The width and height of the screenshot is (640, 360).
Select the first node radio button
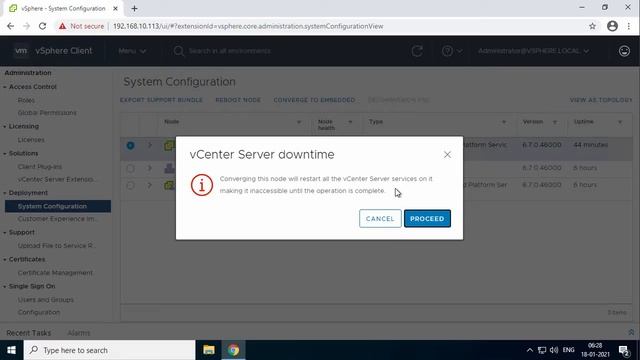pos(130,145)
